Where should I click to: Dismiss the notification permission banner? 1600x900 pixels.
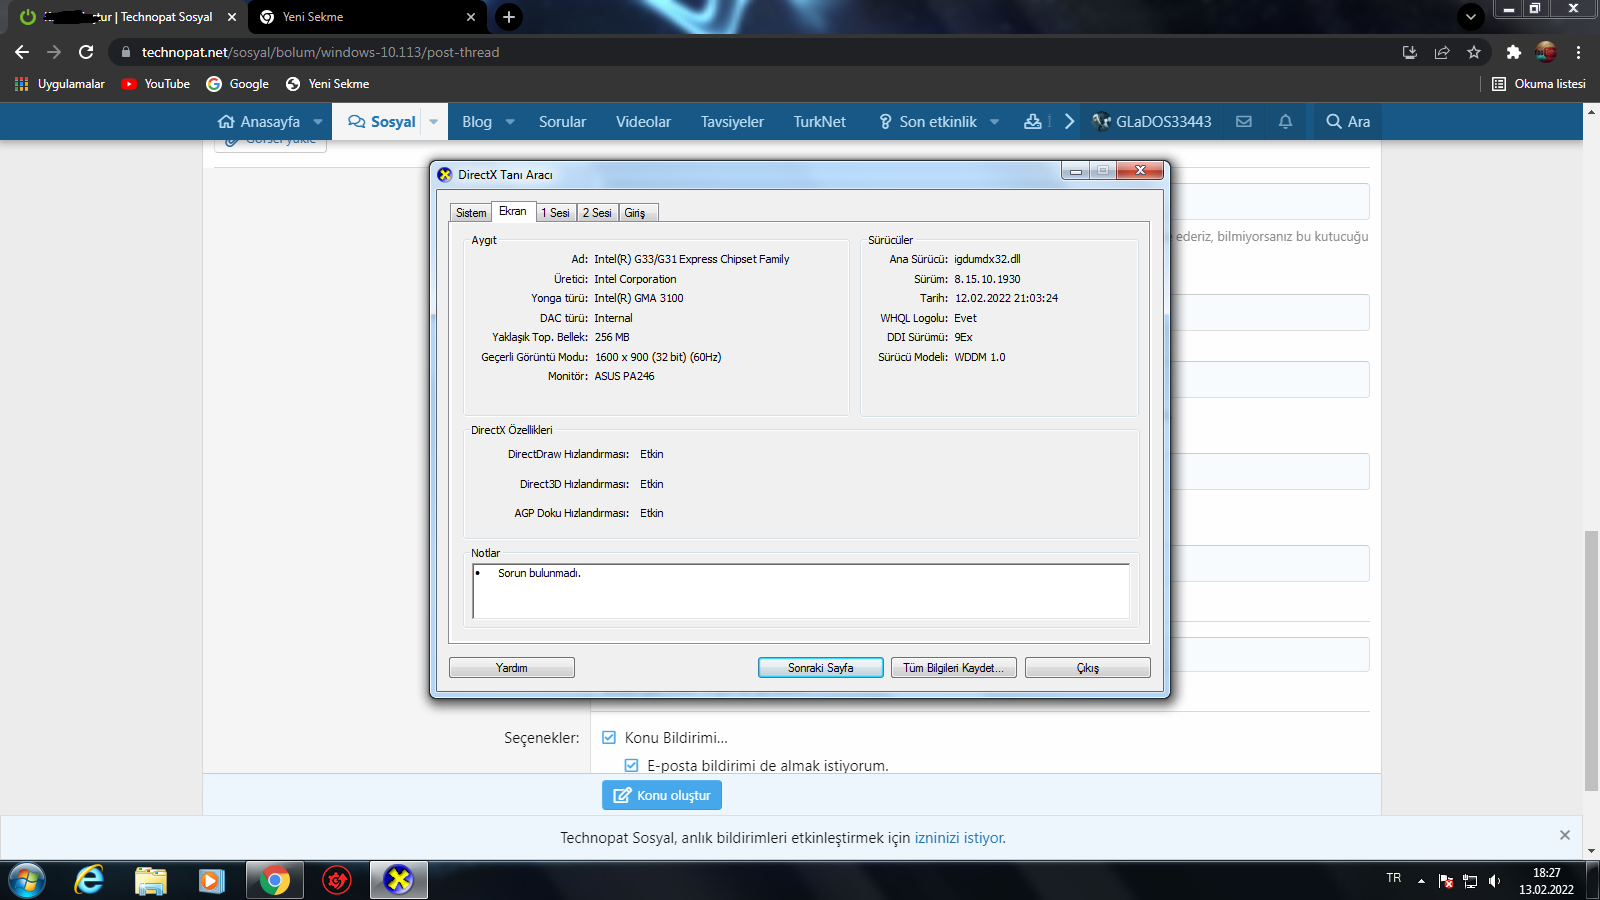click(x=1565, y=835)
